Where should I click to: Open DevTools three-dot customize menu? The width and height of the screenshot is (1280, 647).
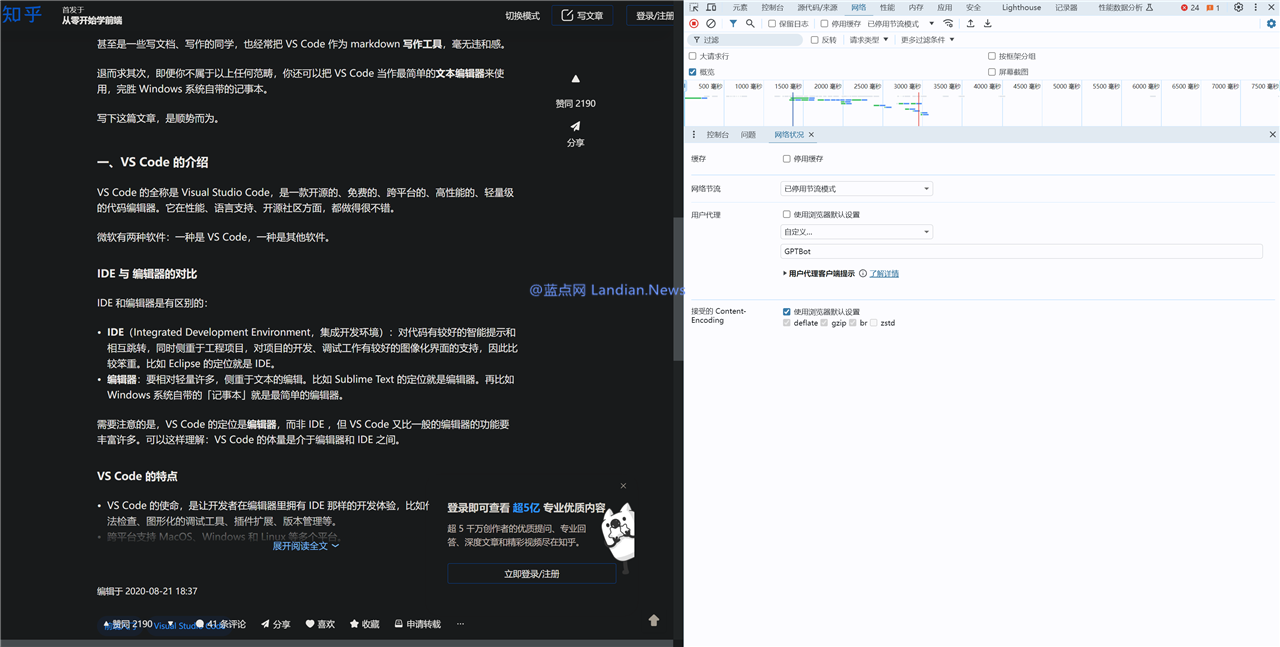click(x=1256, y=7)
